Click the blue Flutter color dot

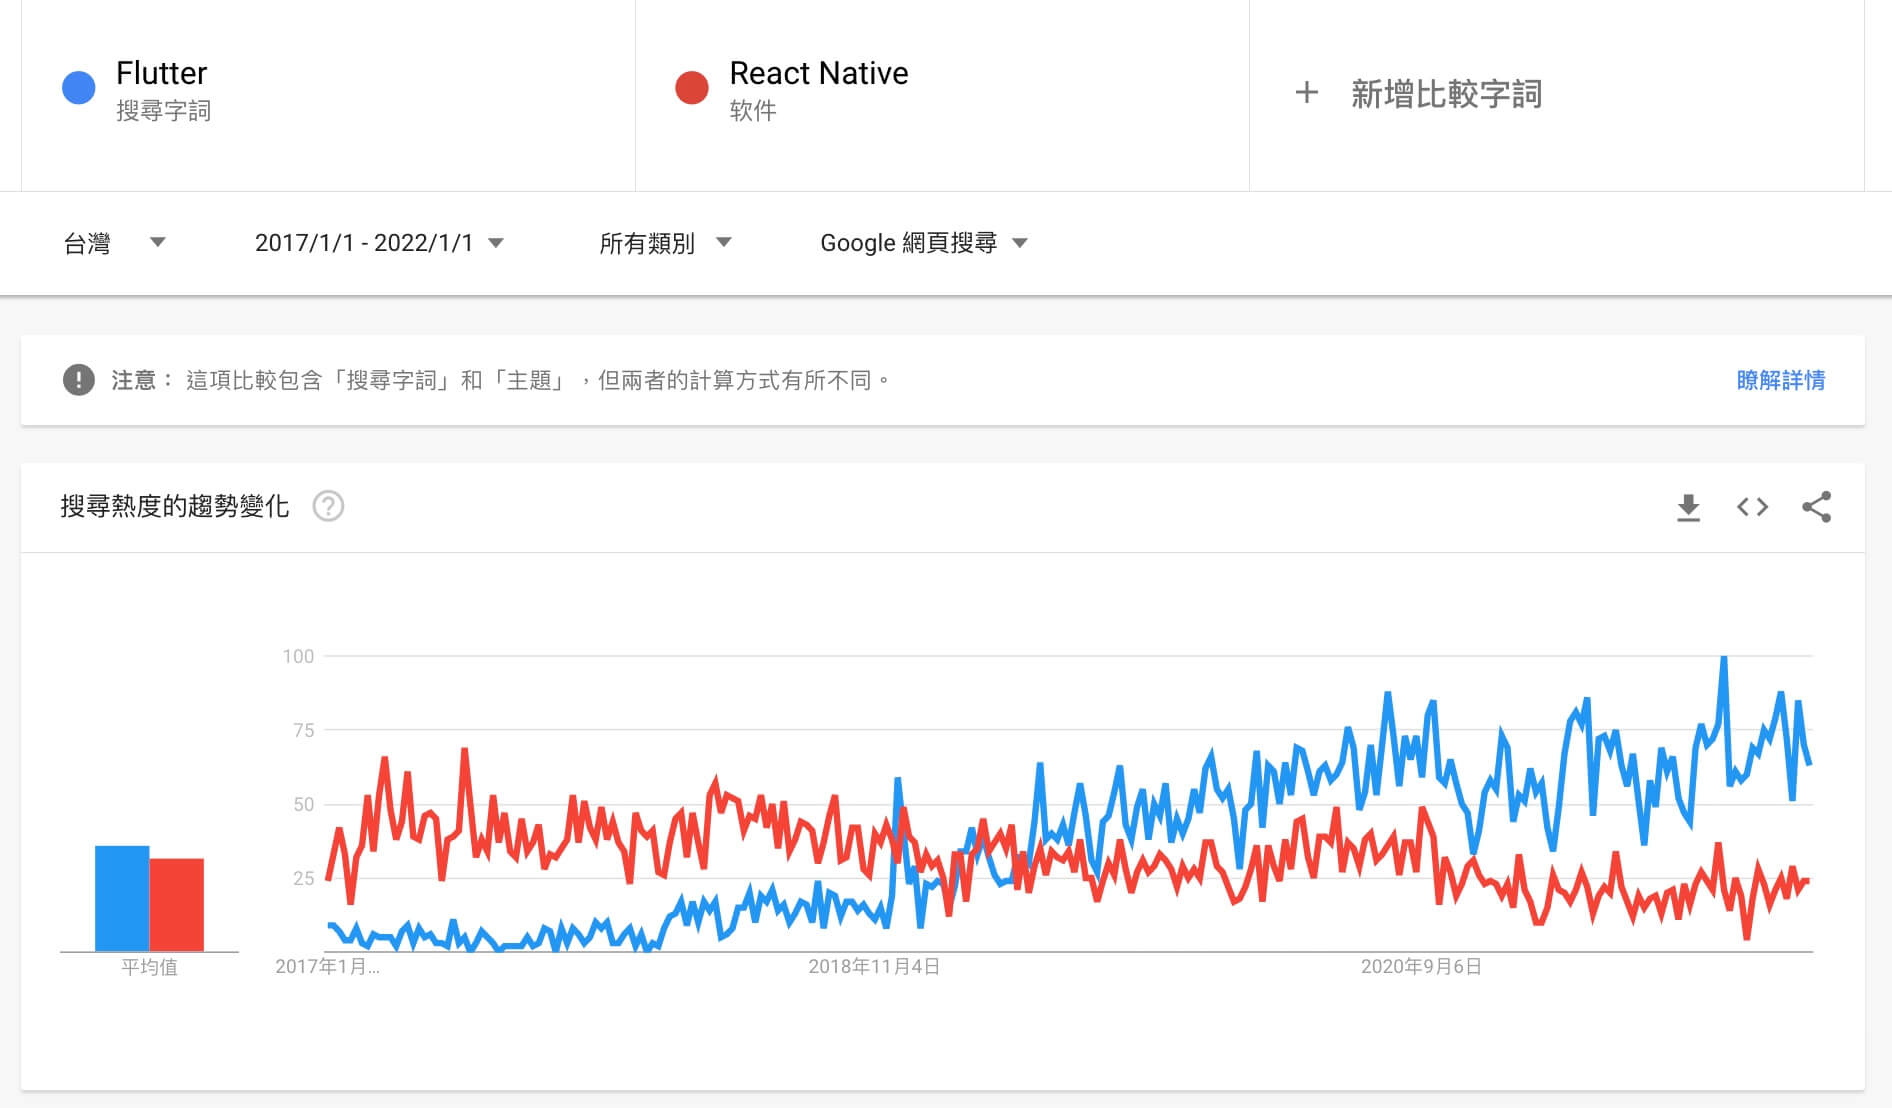pyautogui.click(x=79, y=88)
